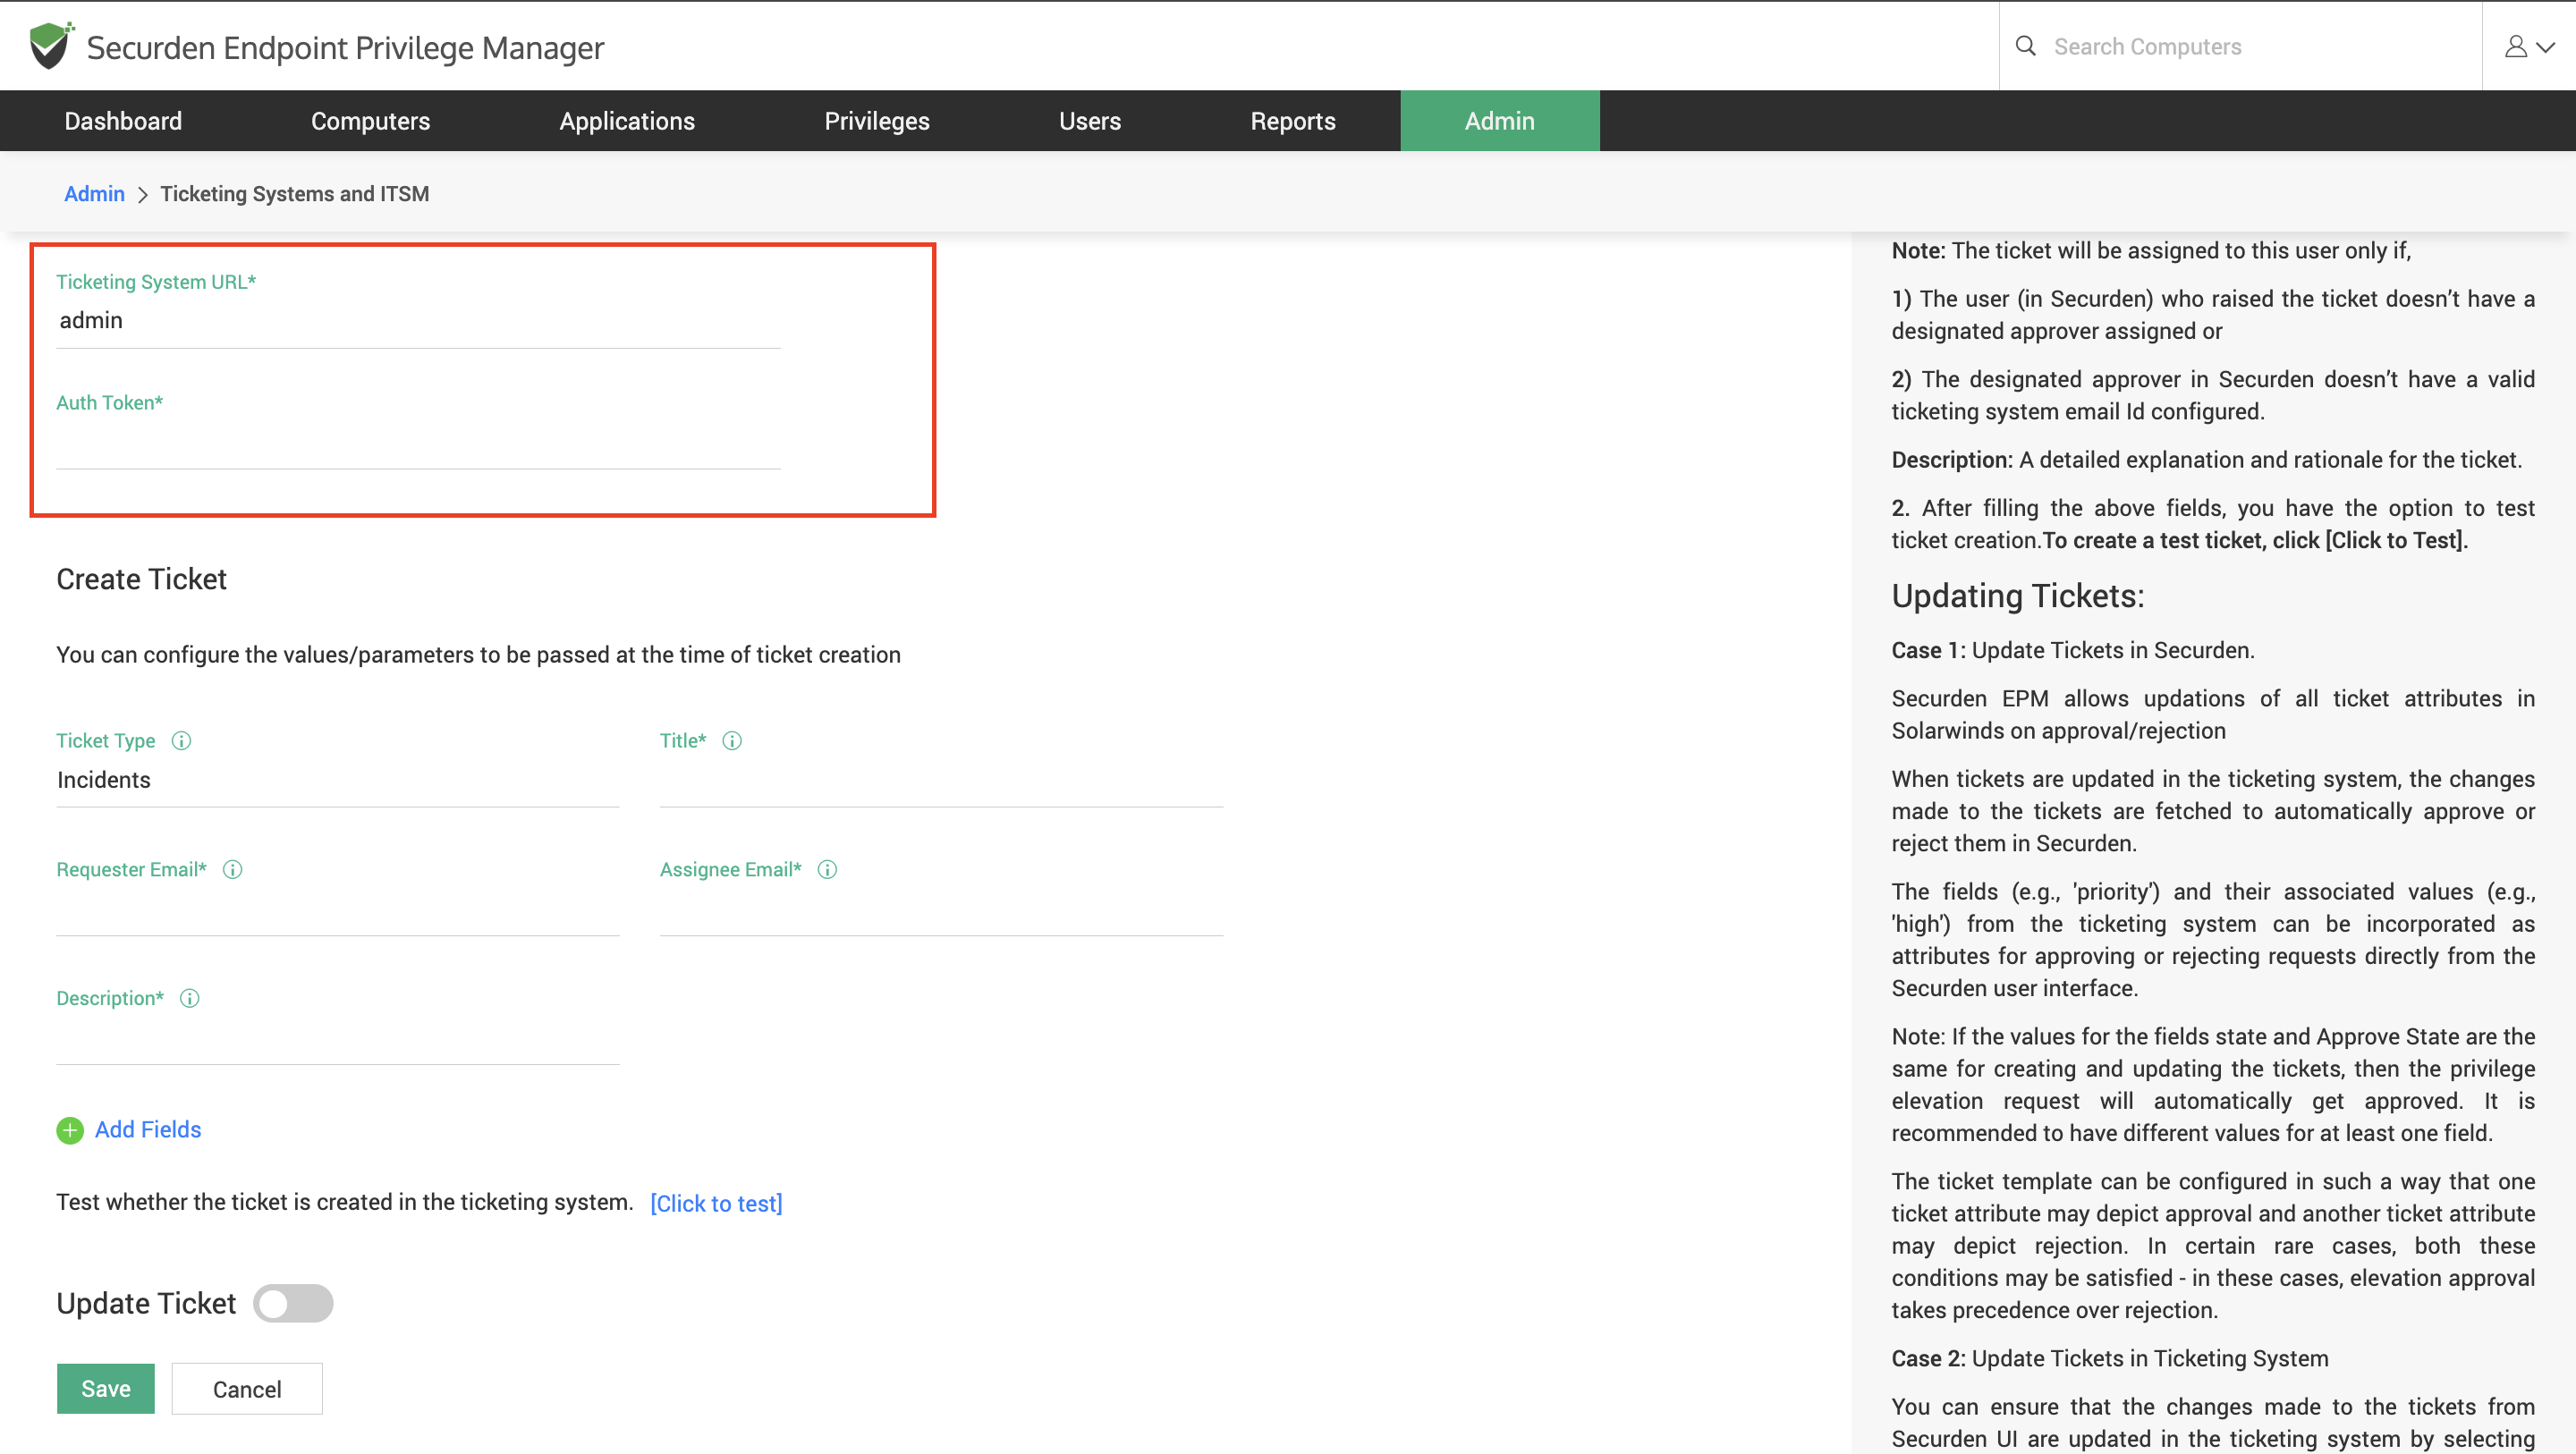Click the Ticketing System URL field
This screenshot has height=1454, width=2576.
tap(418, 321)
